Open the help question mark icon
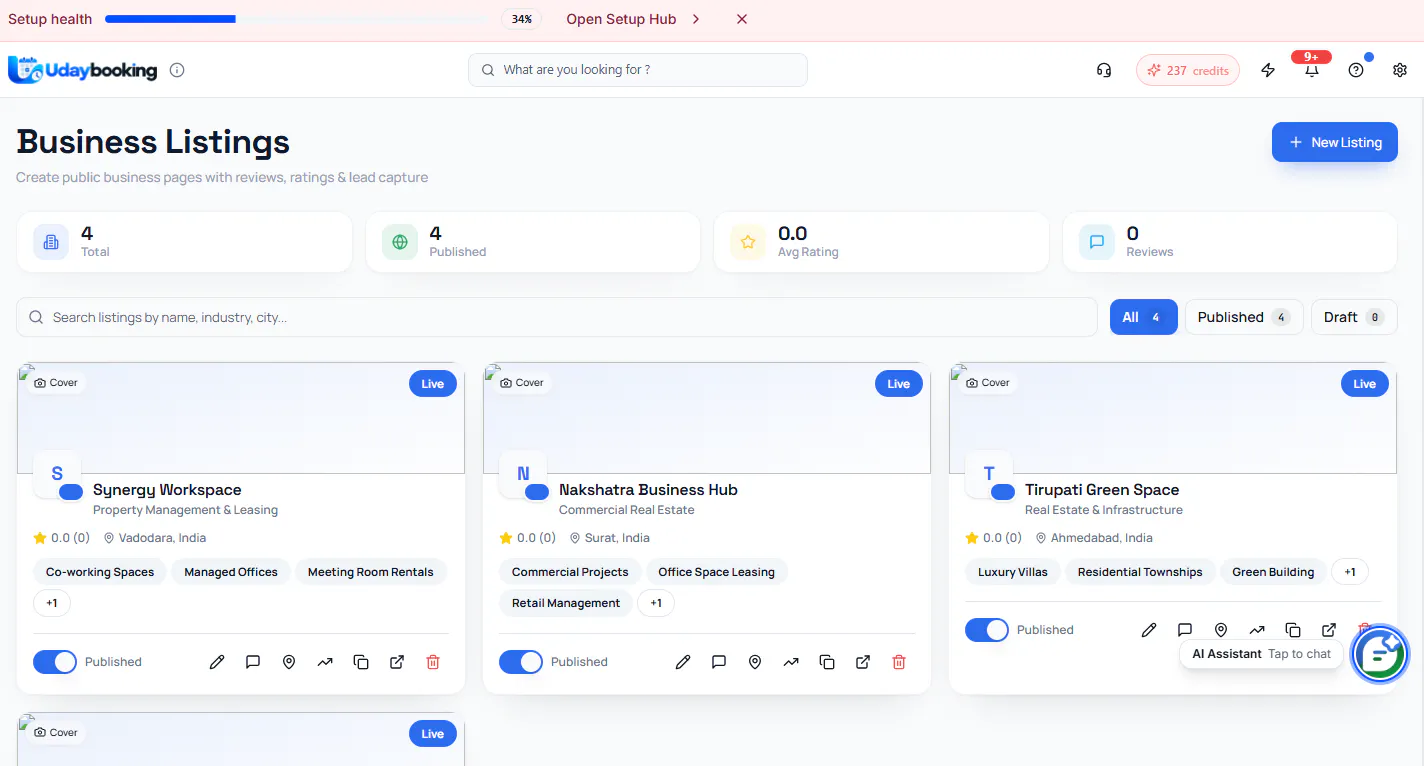1424x766 pixels. click(x=1356, y=70)
